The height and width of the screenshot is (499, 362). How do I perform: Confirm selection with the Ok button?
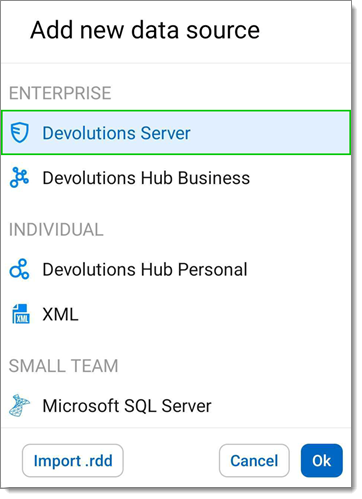[x=321, y=461]
